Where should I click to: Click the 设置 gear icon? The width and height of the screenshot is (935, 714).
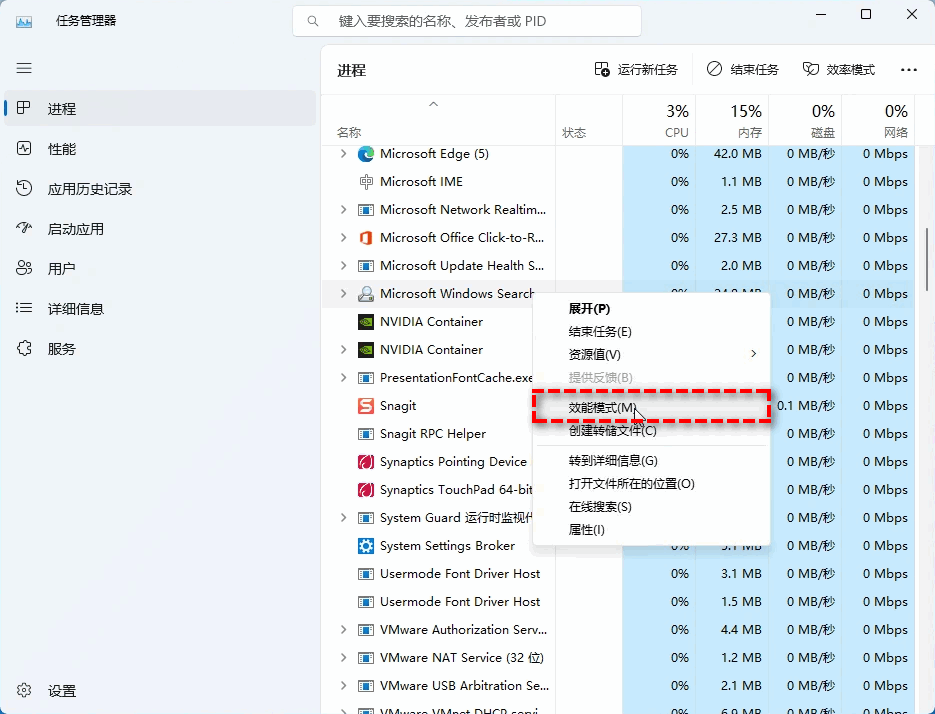point(24,690)
